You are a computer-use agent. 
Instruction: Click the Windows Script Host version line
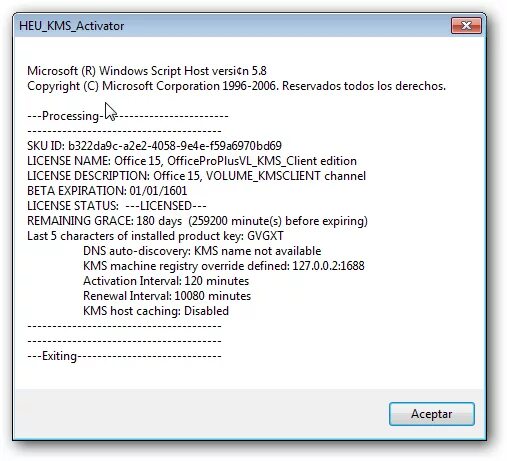point(147,71)
